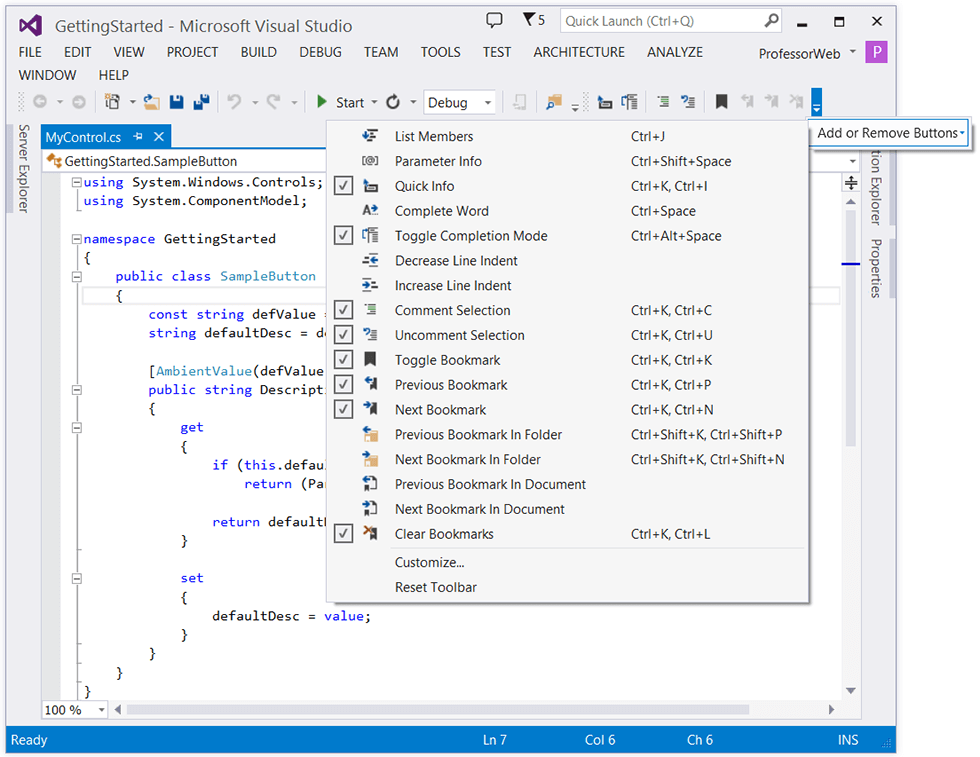
Task: Click the search magnifier in Quick Launch
Action: click(x=771, y=21)
